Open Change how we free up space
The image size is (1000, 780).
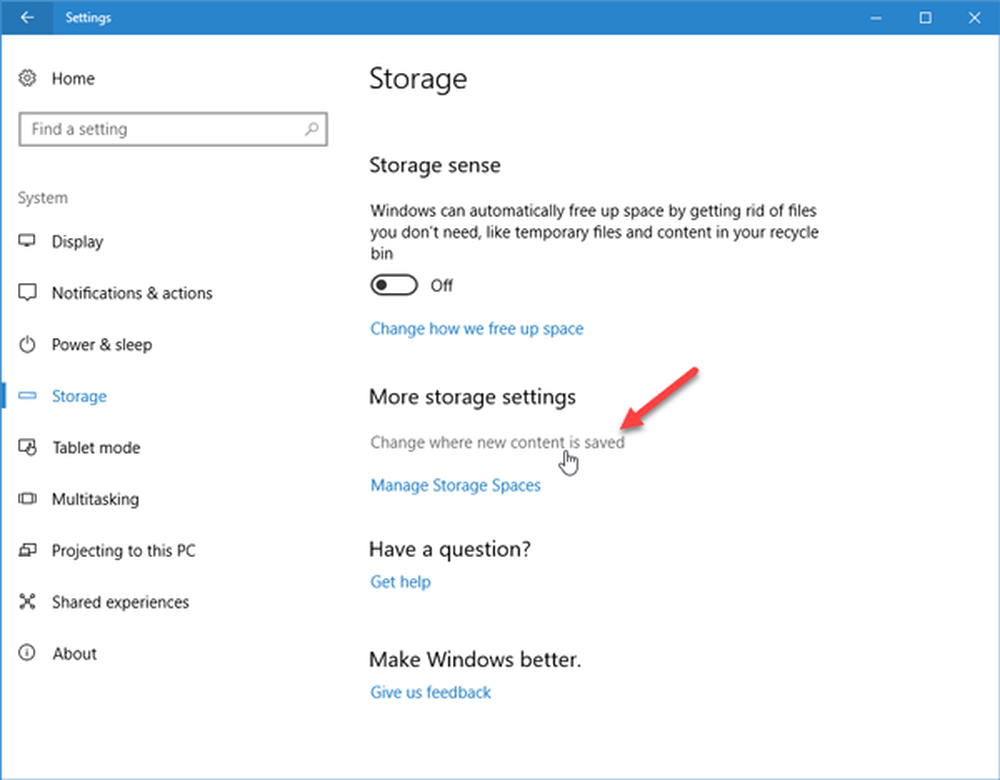tap(477, 329)
